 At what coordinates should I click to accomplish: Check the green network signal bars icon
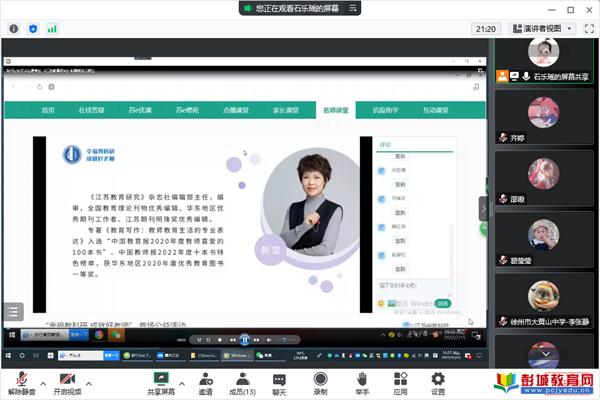pos(52,29)
